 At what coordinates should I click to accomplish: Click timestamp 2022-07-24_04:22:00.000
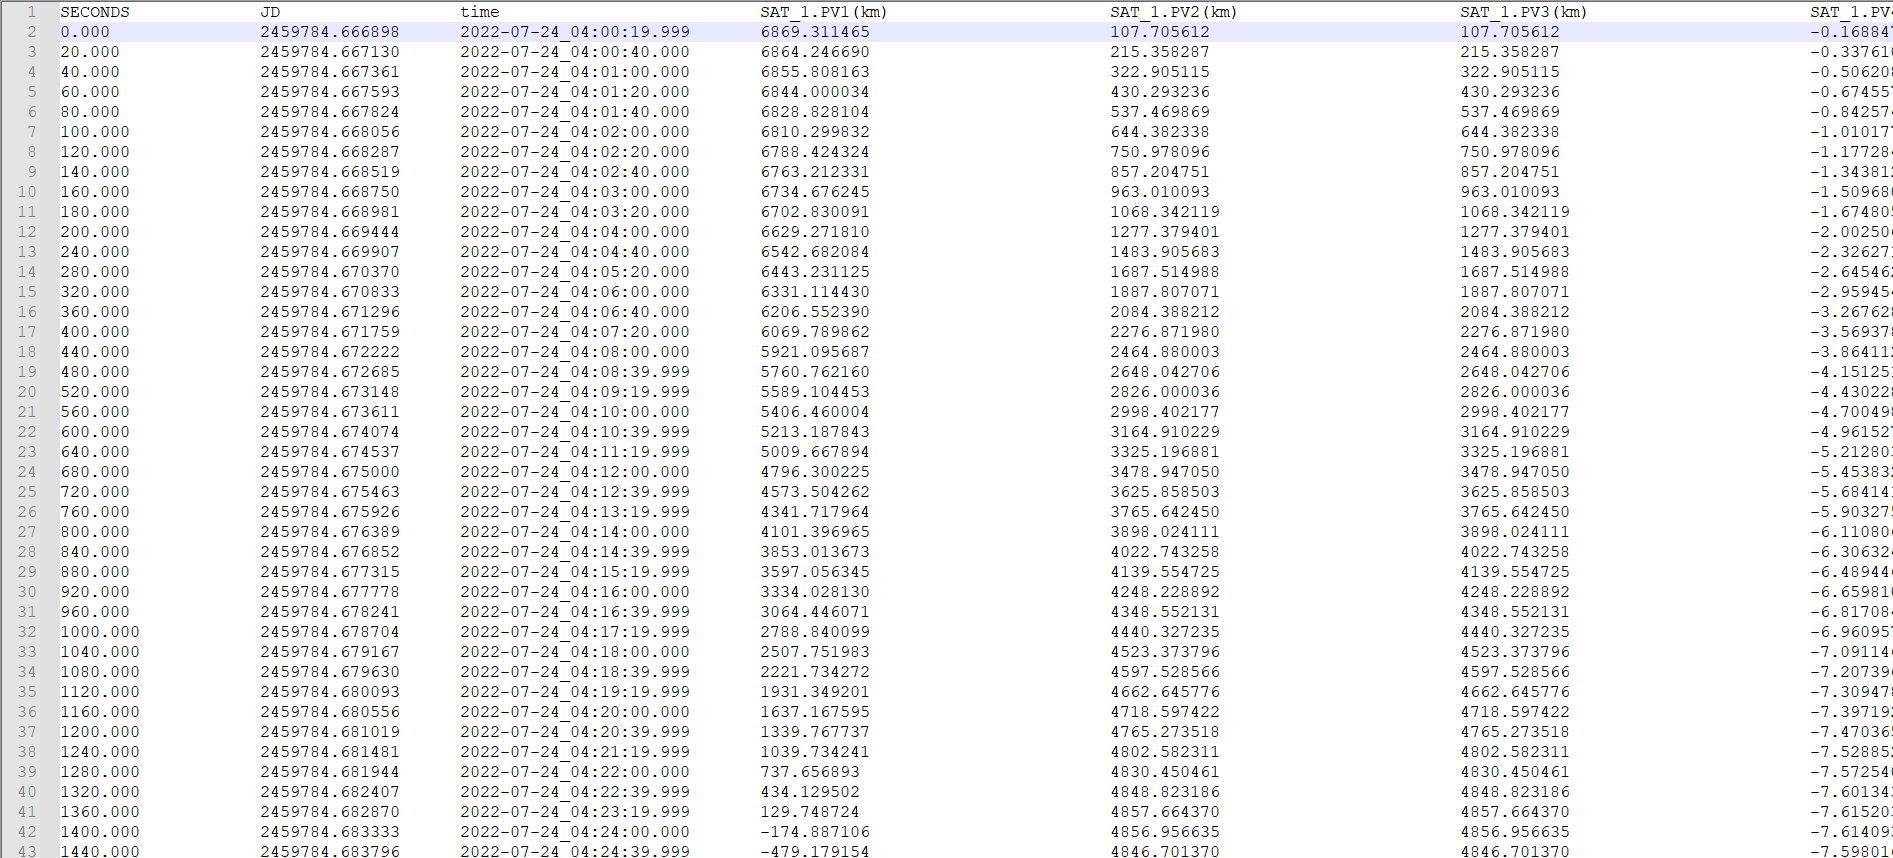pyautogui.click(x=575, y=772)
